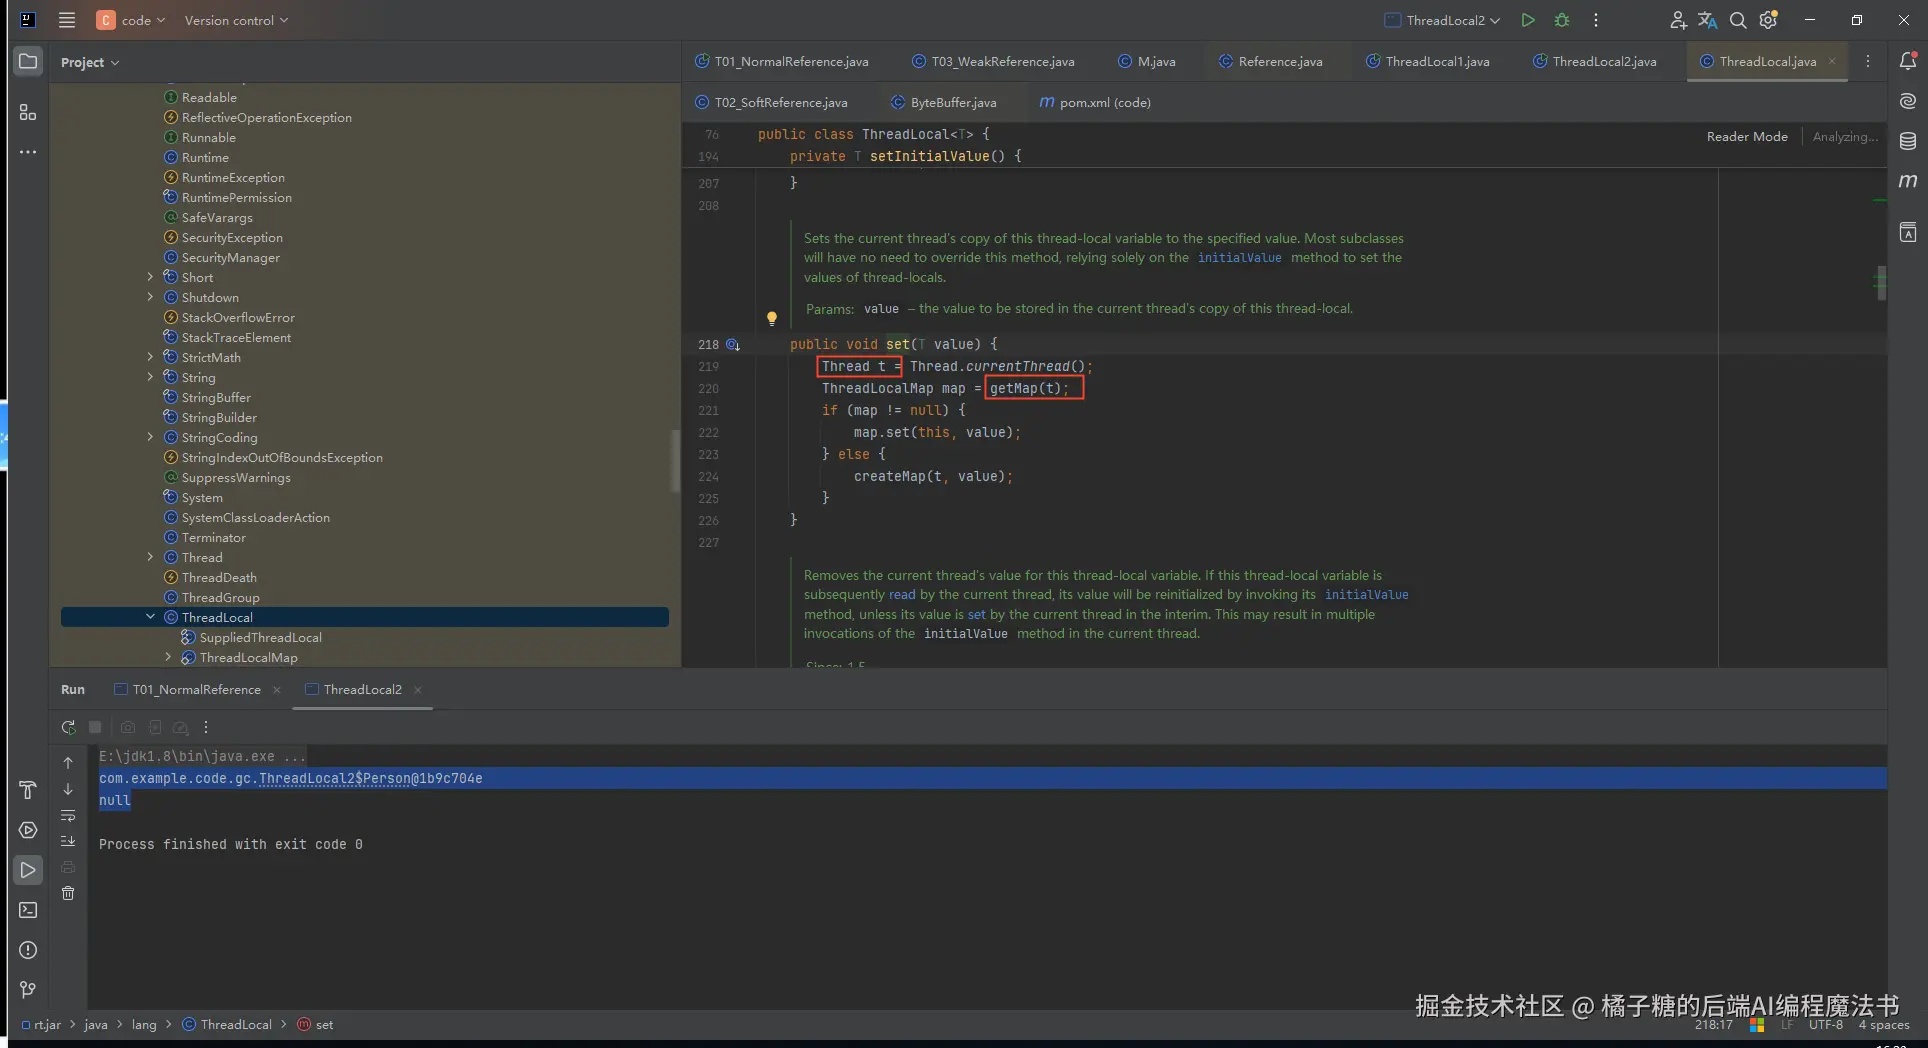Image resolution: width=1928 pixels, height=1048 pixels.
Task: Click the initialValue link in the set documentation
Action: 1239,258
